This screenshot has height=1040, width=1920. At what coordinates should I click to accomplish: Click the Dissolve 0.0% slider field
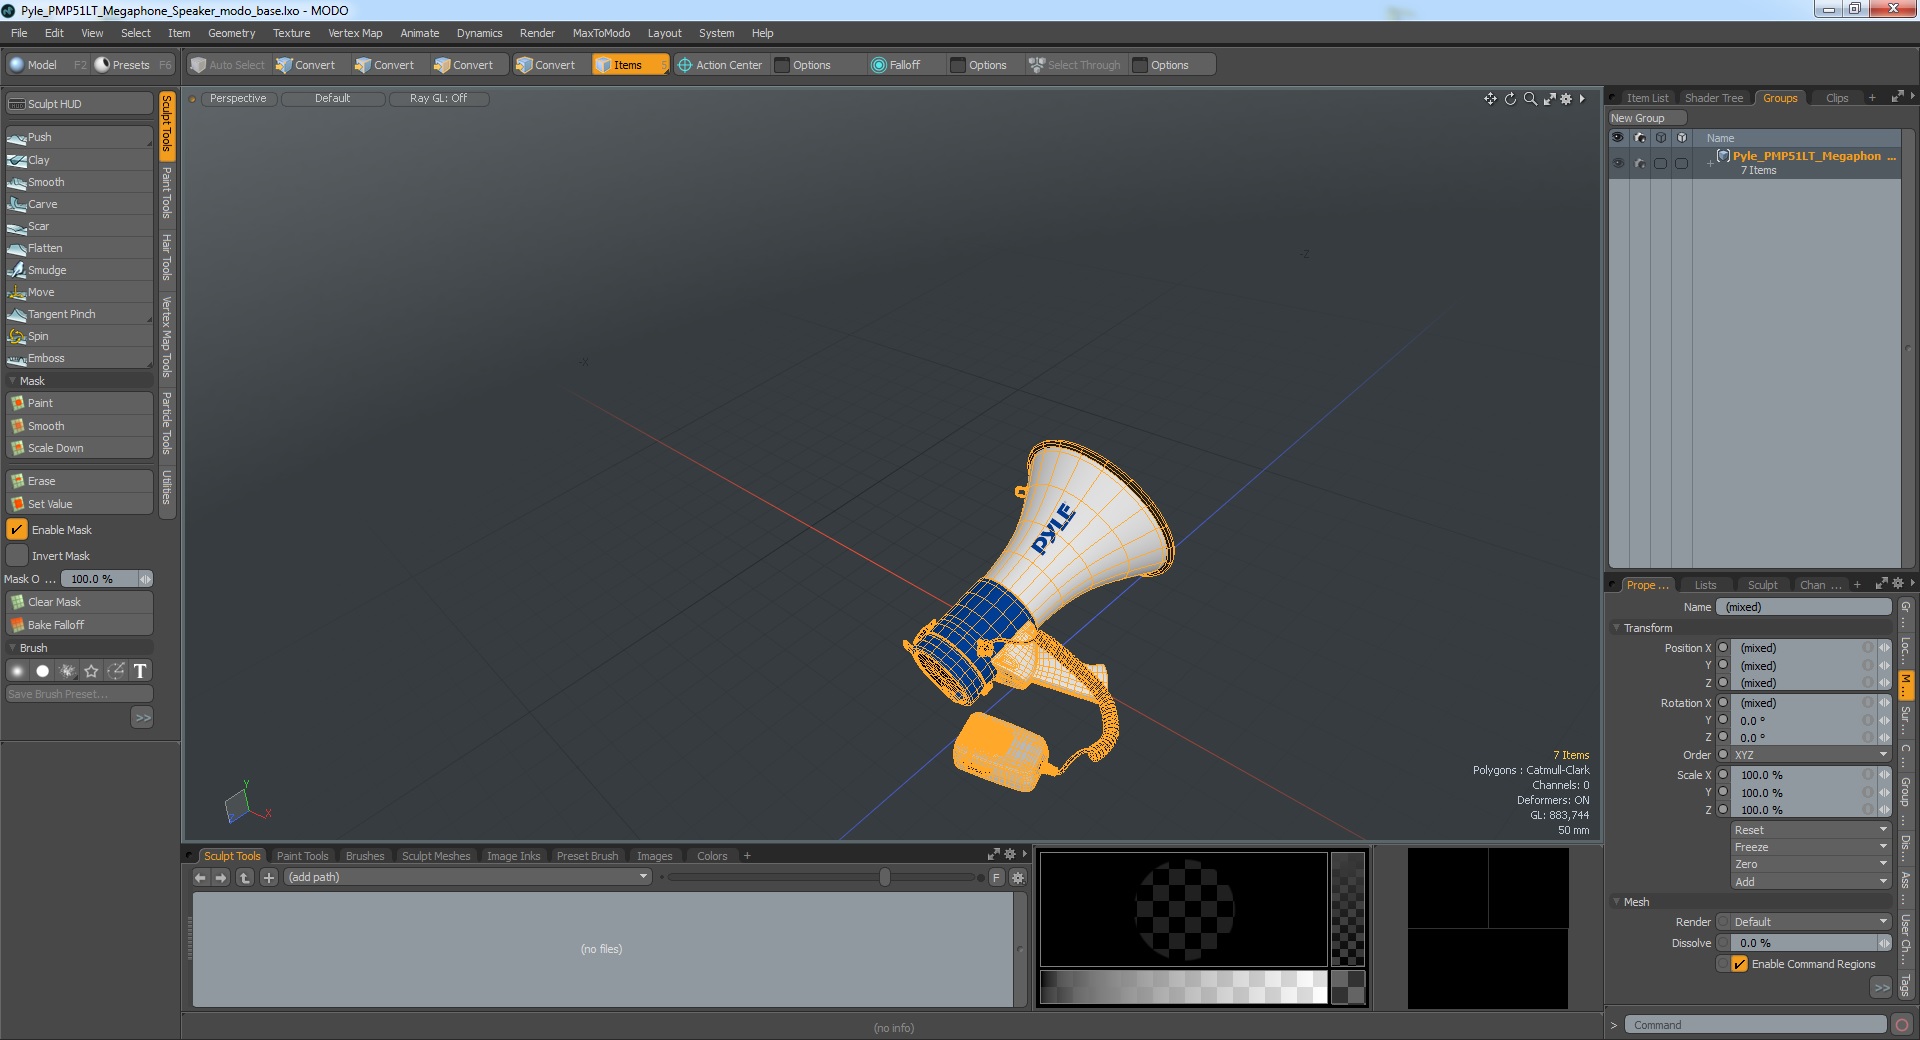click(x=1810, y=943)
